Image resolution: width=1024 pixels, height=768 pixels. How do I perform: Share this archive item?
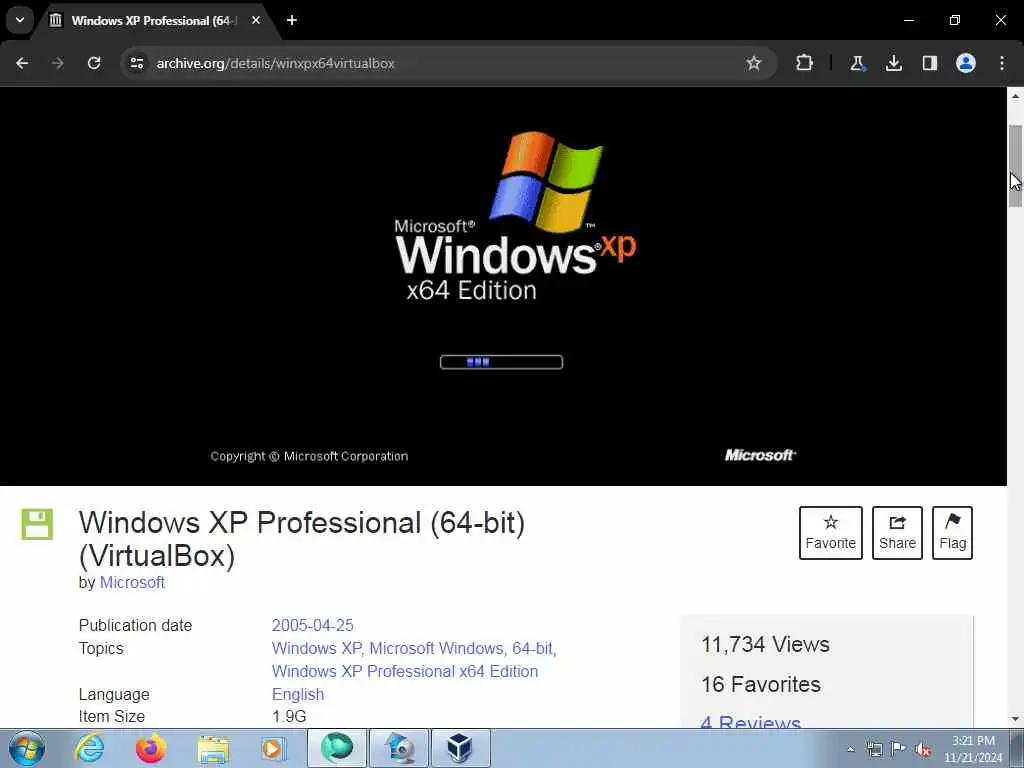click(x=897, y=533)
